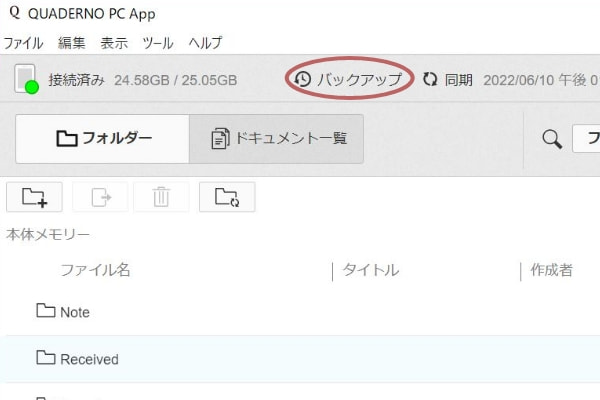Image resolution: width=600 pixels, height=400 pixels.
Task: Sort by the タイトル column header
Action: [x=370, y=270]
